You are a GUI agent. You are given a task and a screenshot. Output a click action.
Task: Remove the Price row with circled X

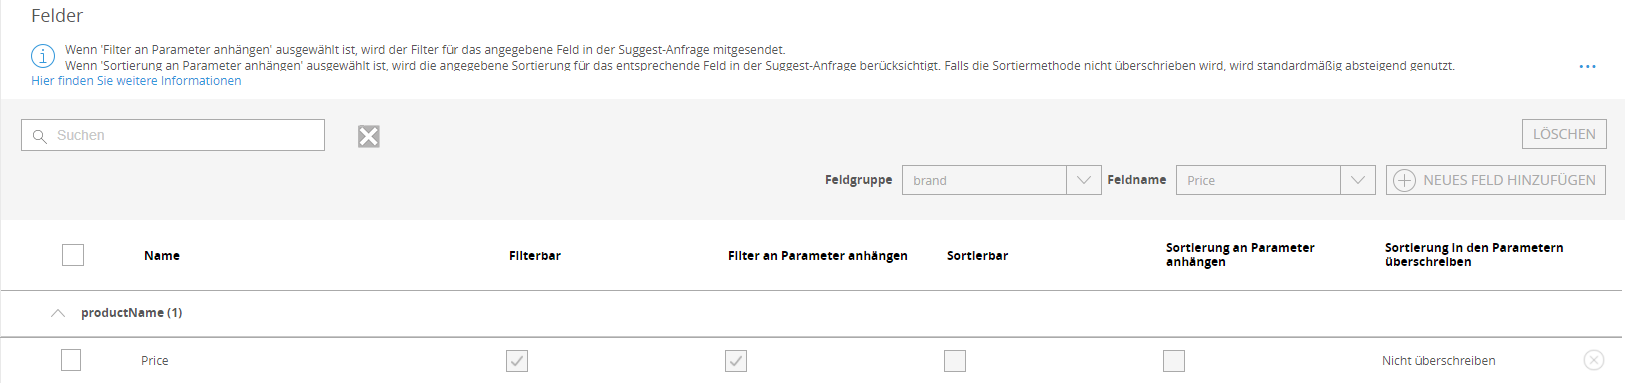(x=1594, y=360)
